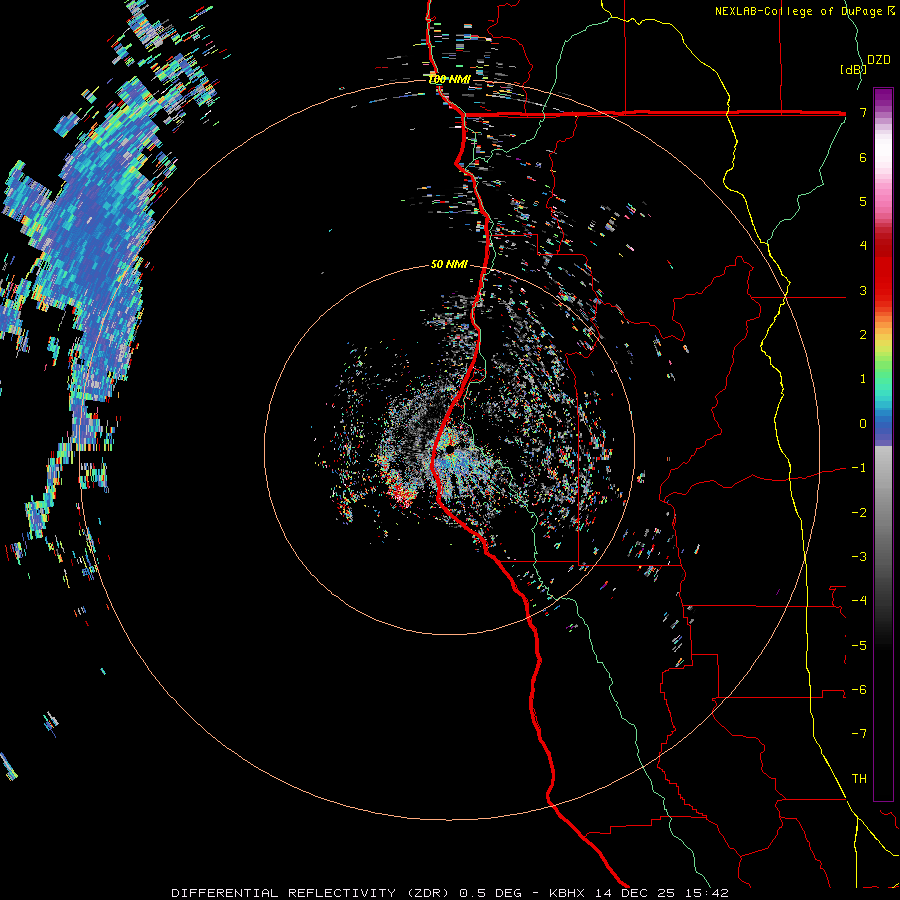Click the -4 value on color scale

pos(859,601)
